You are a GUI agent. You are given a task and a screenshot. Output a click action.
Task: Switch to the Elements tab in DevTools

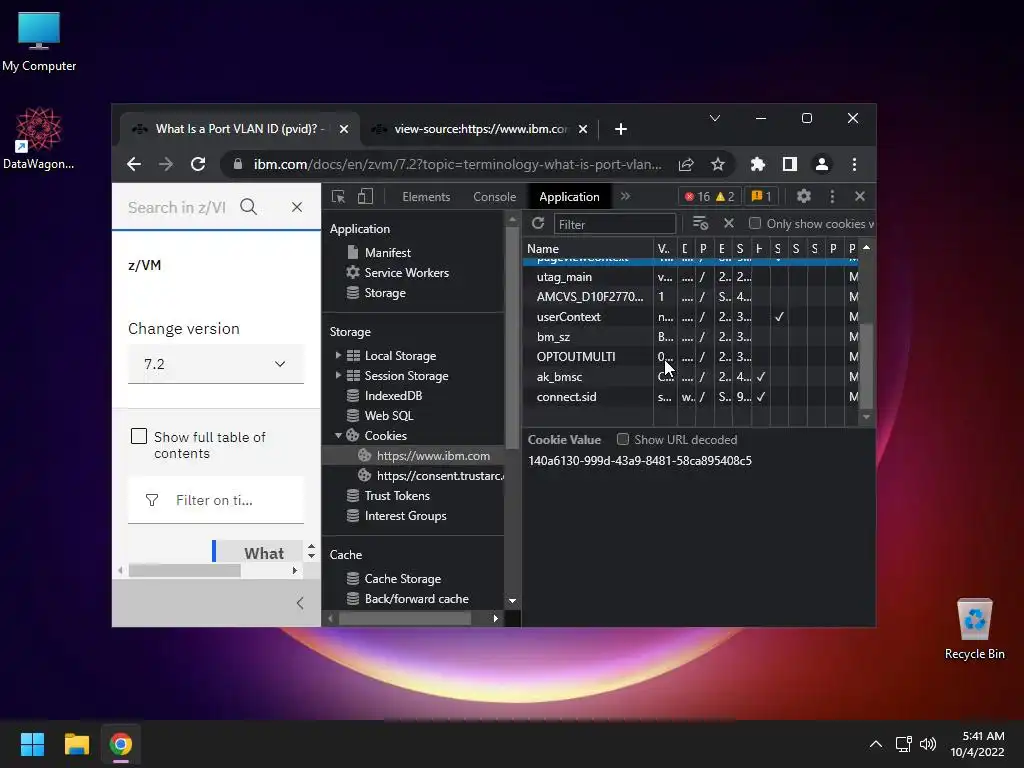click(426, 197)
